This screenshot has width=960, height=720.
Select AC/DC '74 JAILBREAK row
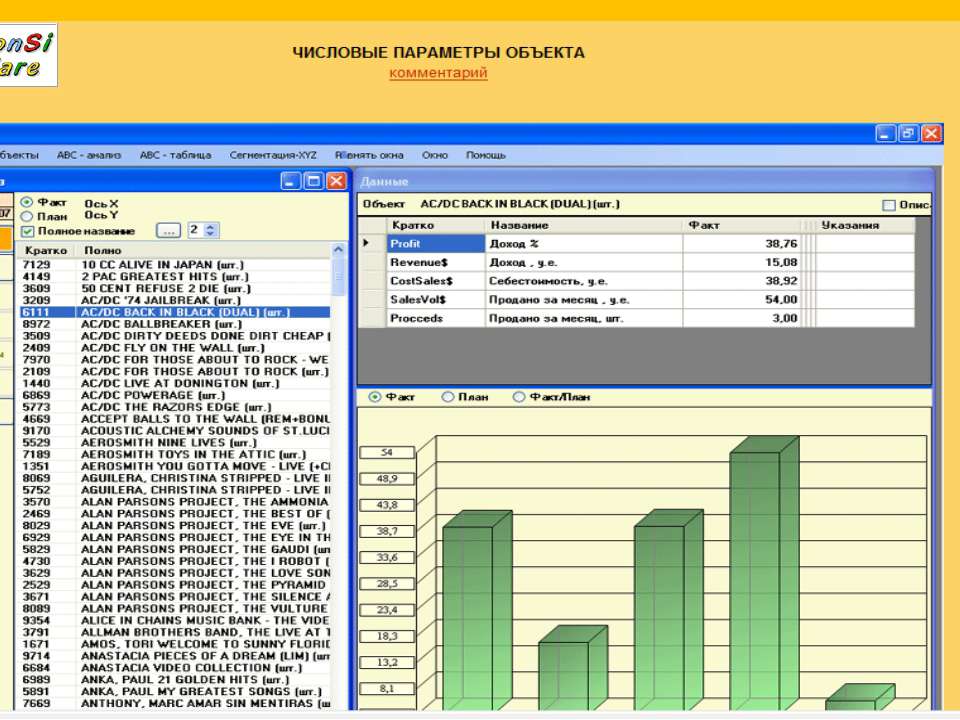click(174, 300)
